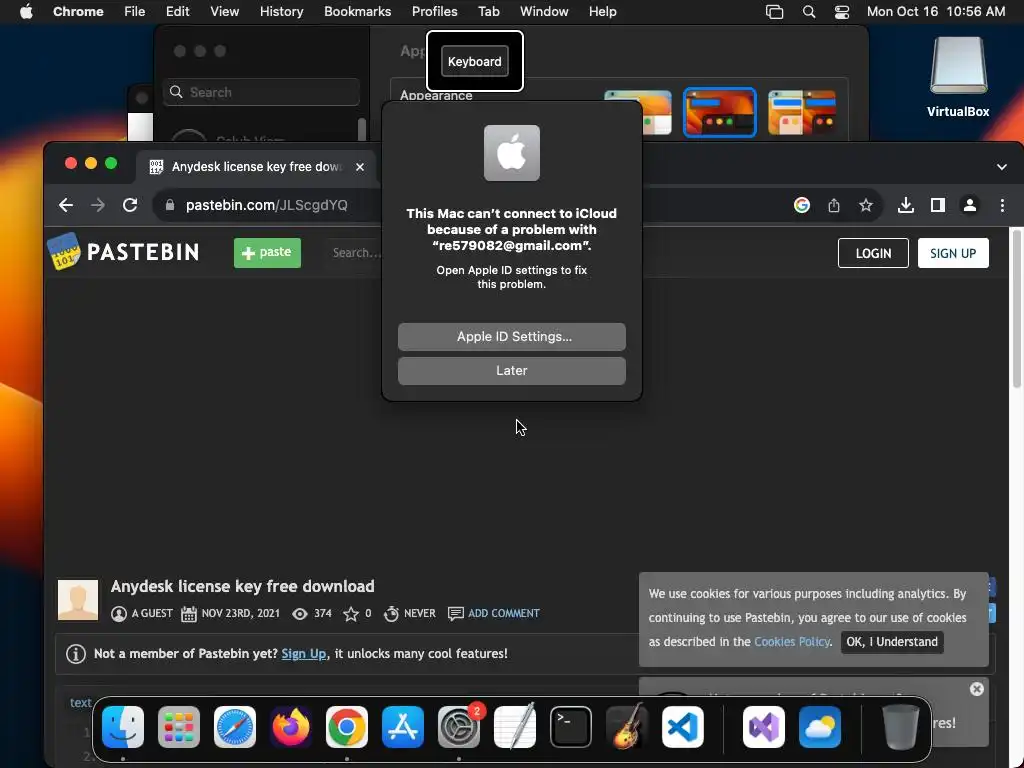Launch Terminal from the Dock

pos(571,727)
